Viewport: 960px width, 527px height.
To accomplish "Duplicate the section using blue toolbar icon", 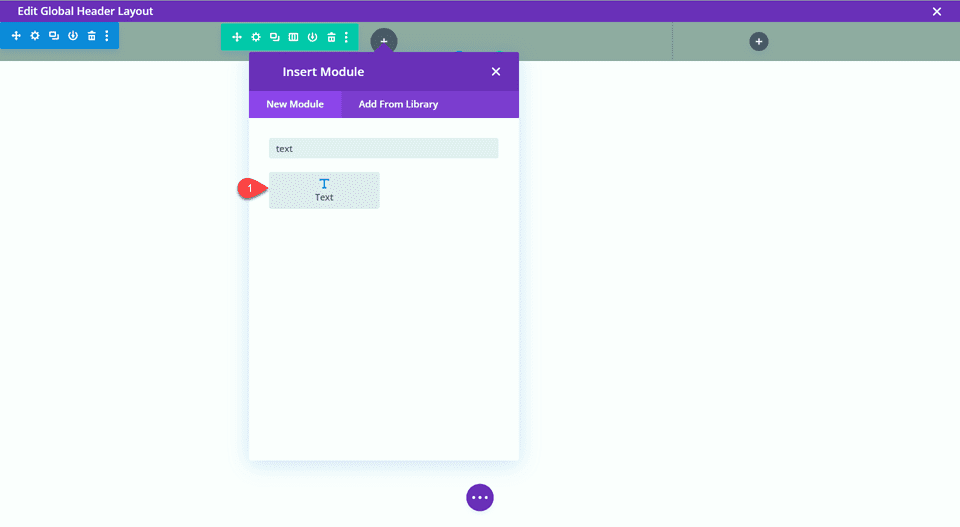I will 54,36.
